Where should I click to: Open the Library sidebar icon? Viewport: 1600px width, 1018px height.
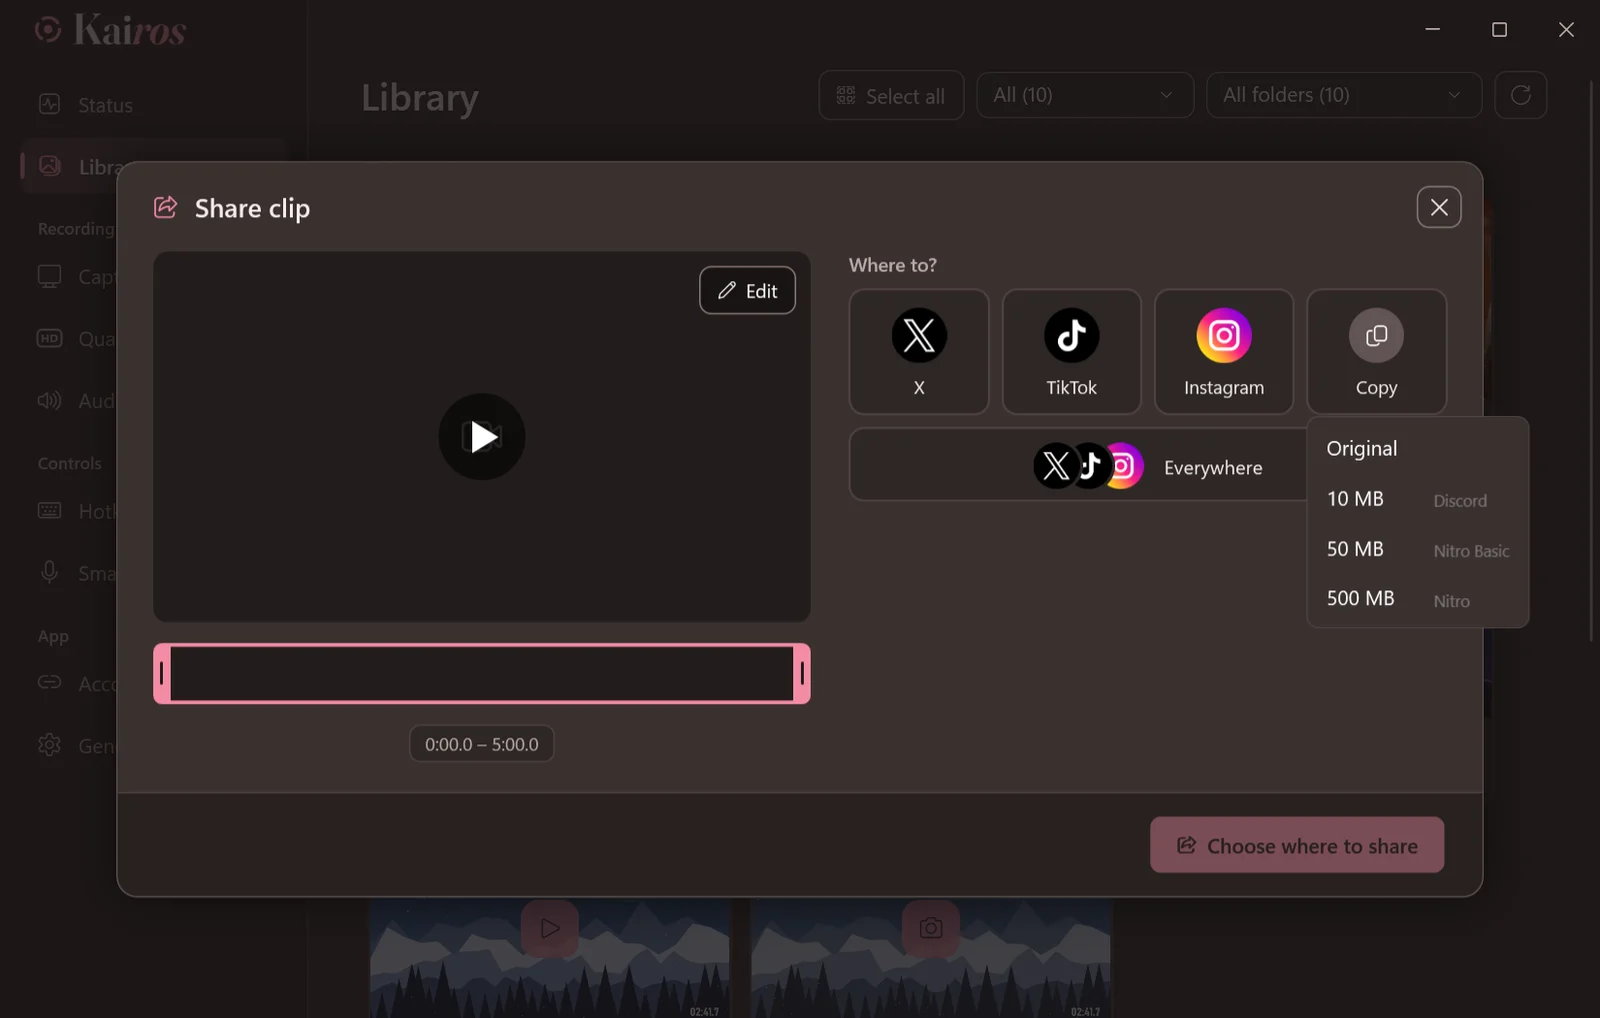point(49,166)
